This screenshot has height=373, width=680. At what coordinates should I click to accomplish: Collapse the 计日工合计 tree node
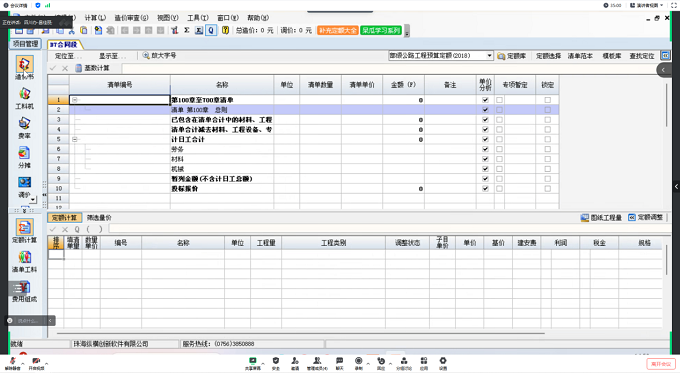(75, 139)
